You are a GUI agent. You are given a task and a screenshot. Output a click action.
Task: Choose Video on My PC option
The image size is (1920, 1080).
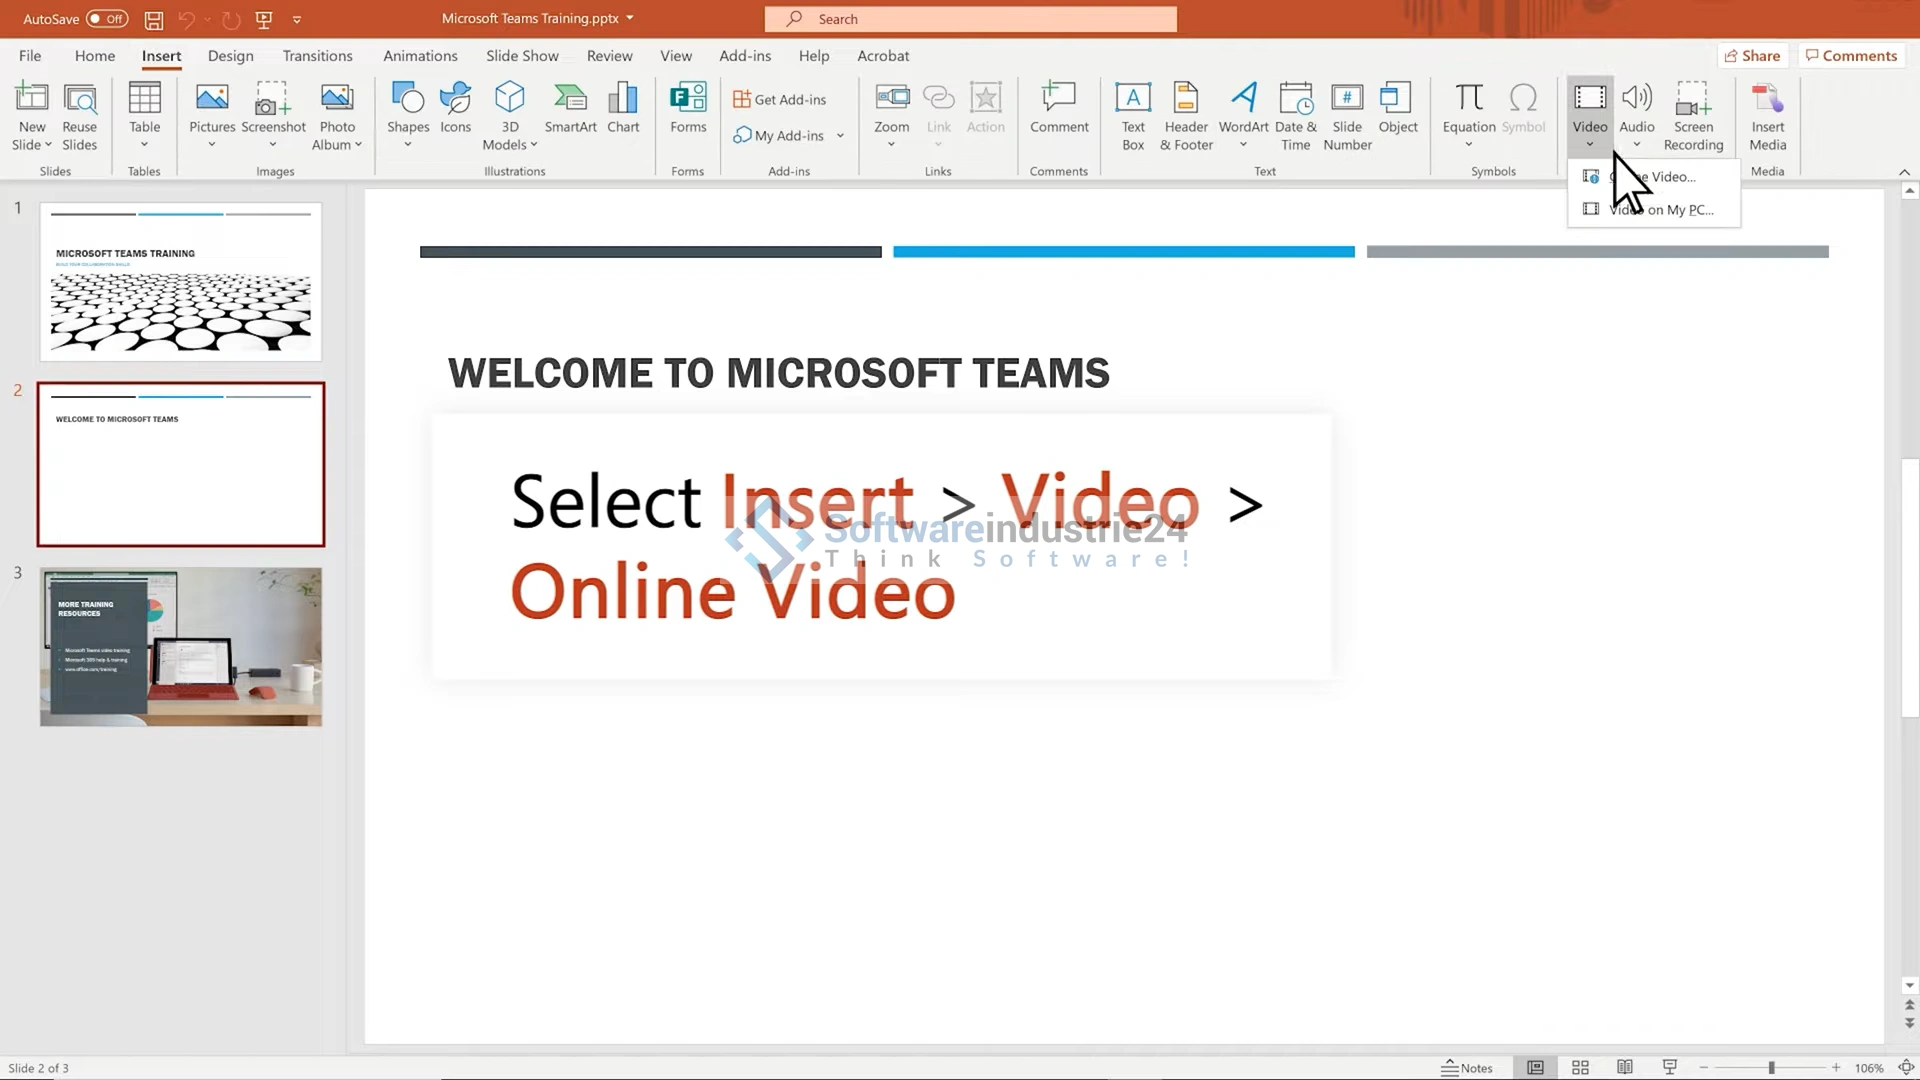[x=1660, y=209]
